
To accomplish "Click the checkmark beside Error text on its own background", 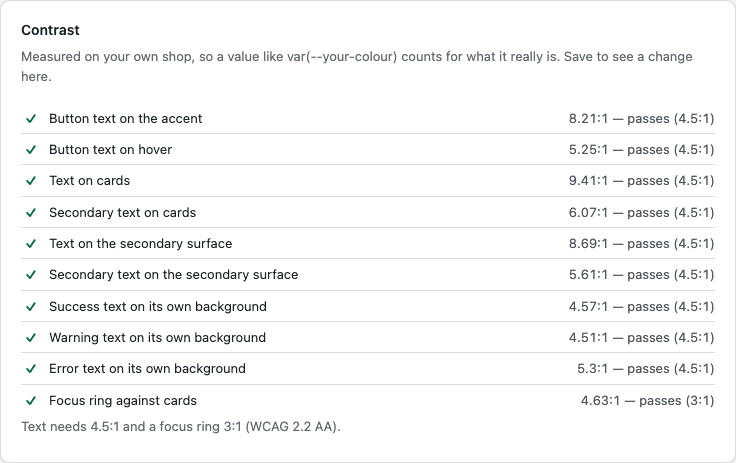I will click(x=31, y=369).
